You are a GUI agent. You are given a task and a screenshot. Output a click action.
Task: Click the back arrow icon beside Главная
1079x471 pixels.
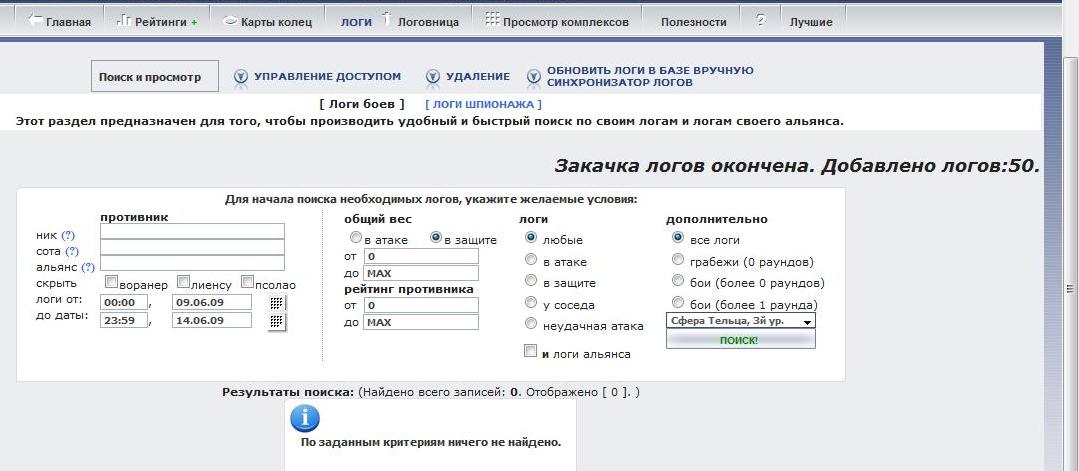[x=34, y=20]
